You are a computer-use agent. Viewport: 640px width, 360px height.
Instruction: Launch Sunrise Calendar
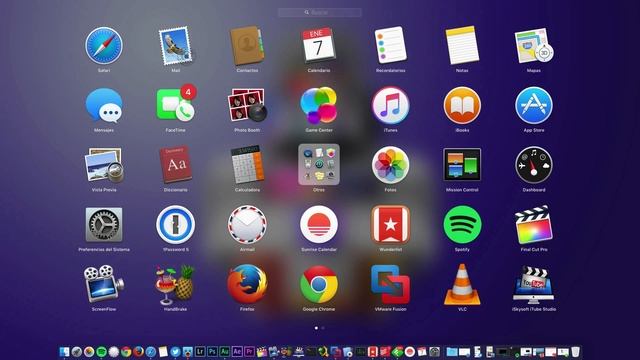point(319,224)
